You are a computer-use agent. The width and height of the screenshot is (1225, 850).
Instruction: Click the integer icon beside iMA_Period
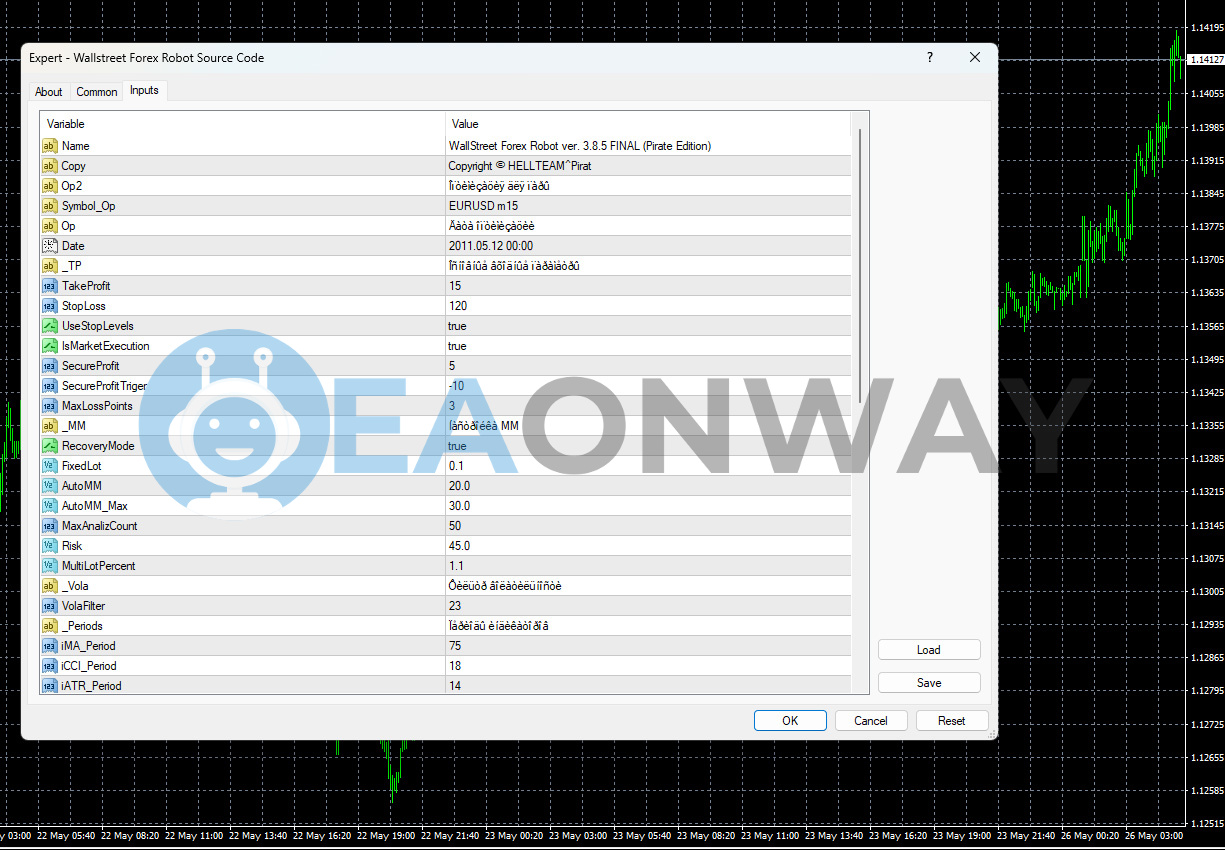[x=50, y=646]
